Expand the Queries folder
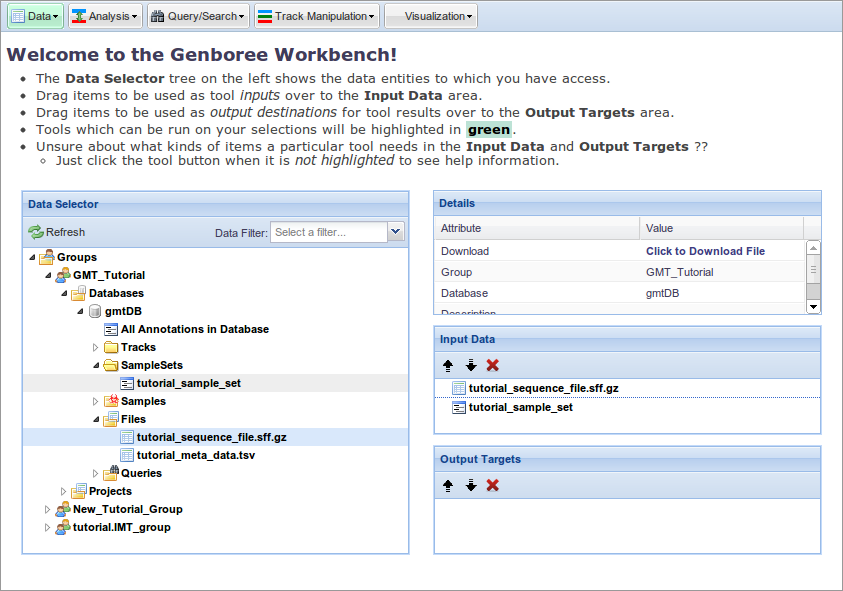This screenshot has width=843, height=591. point(96,474)
